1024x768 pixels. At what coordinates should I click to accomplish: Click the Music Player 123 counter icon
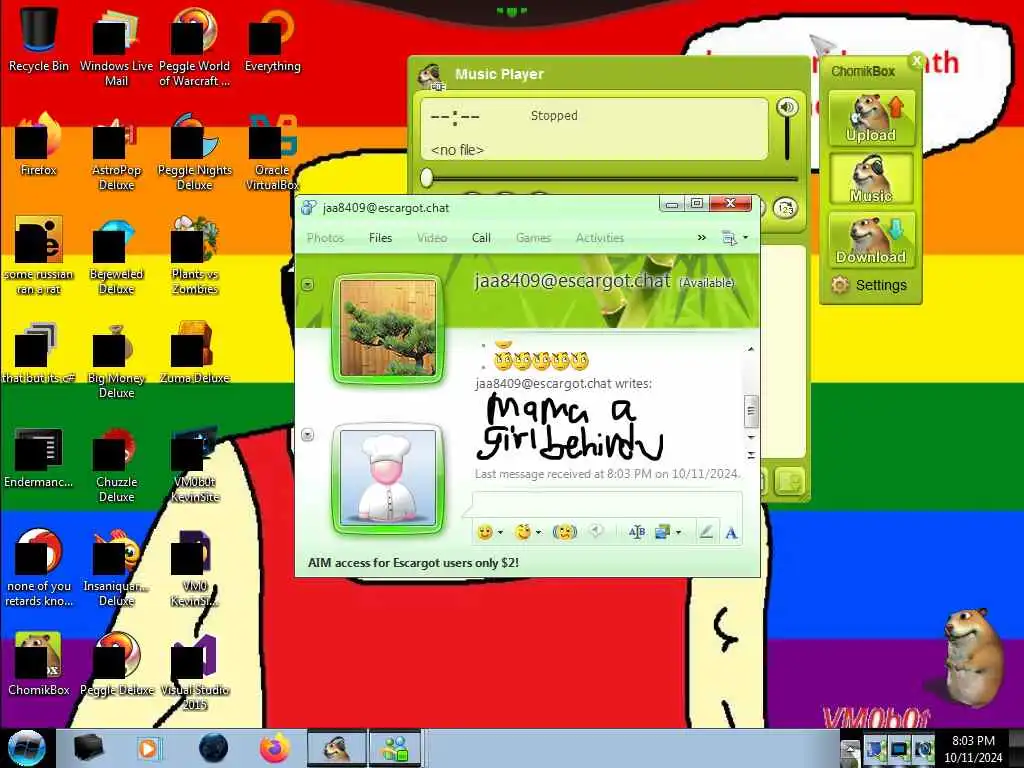point(786,208)
